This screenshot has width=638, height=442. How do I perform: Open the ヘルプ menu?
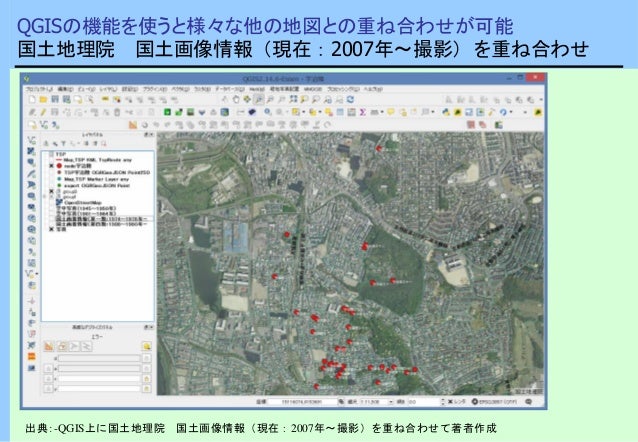click(372, 89)
